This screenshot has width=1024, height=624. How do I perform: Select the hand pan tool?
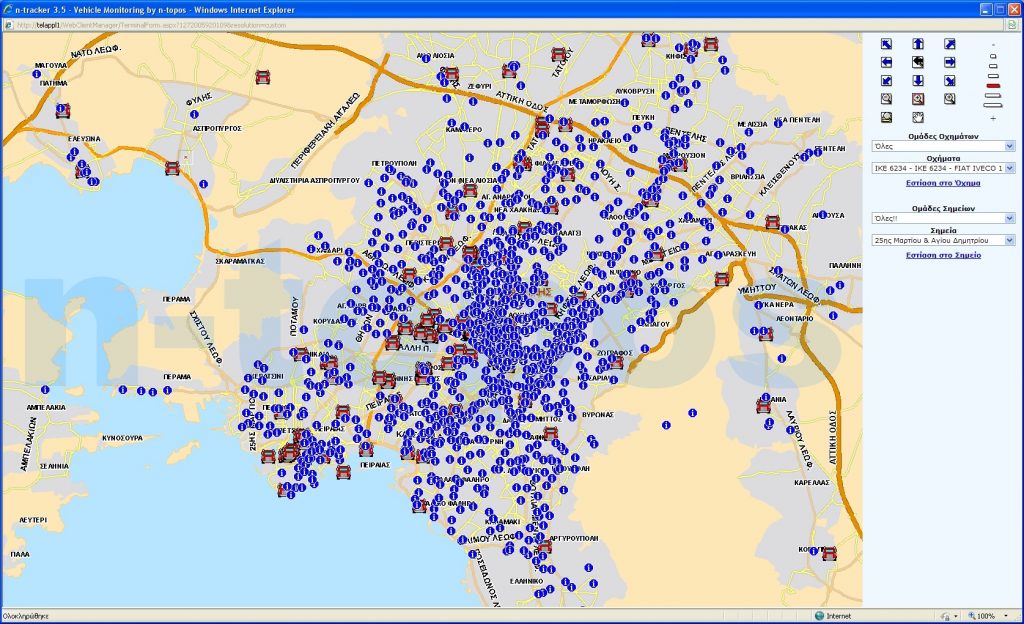click(918, 117)
